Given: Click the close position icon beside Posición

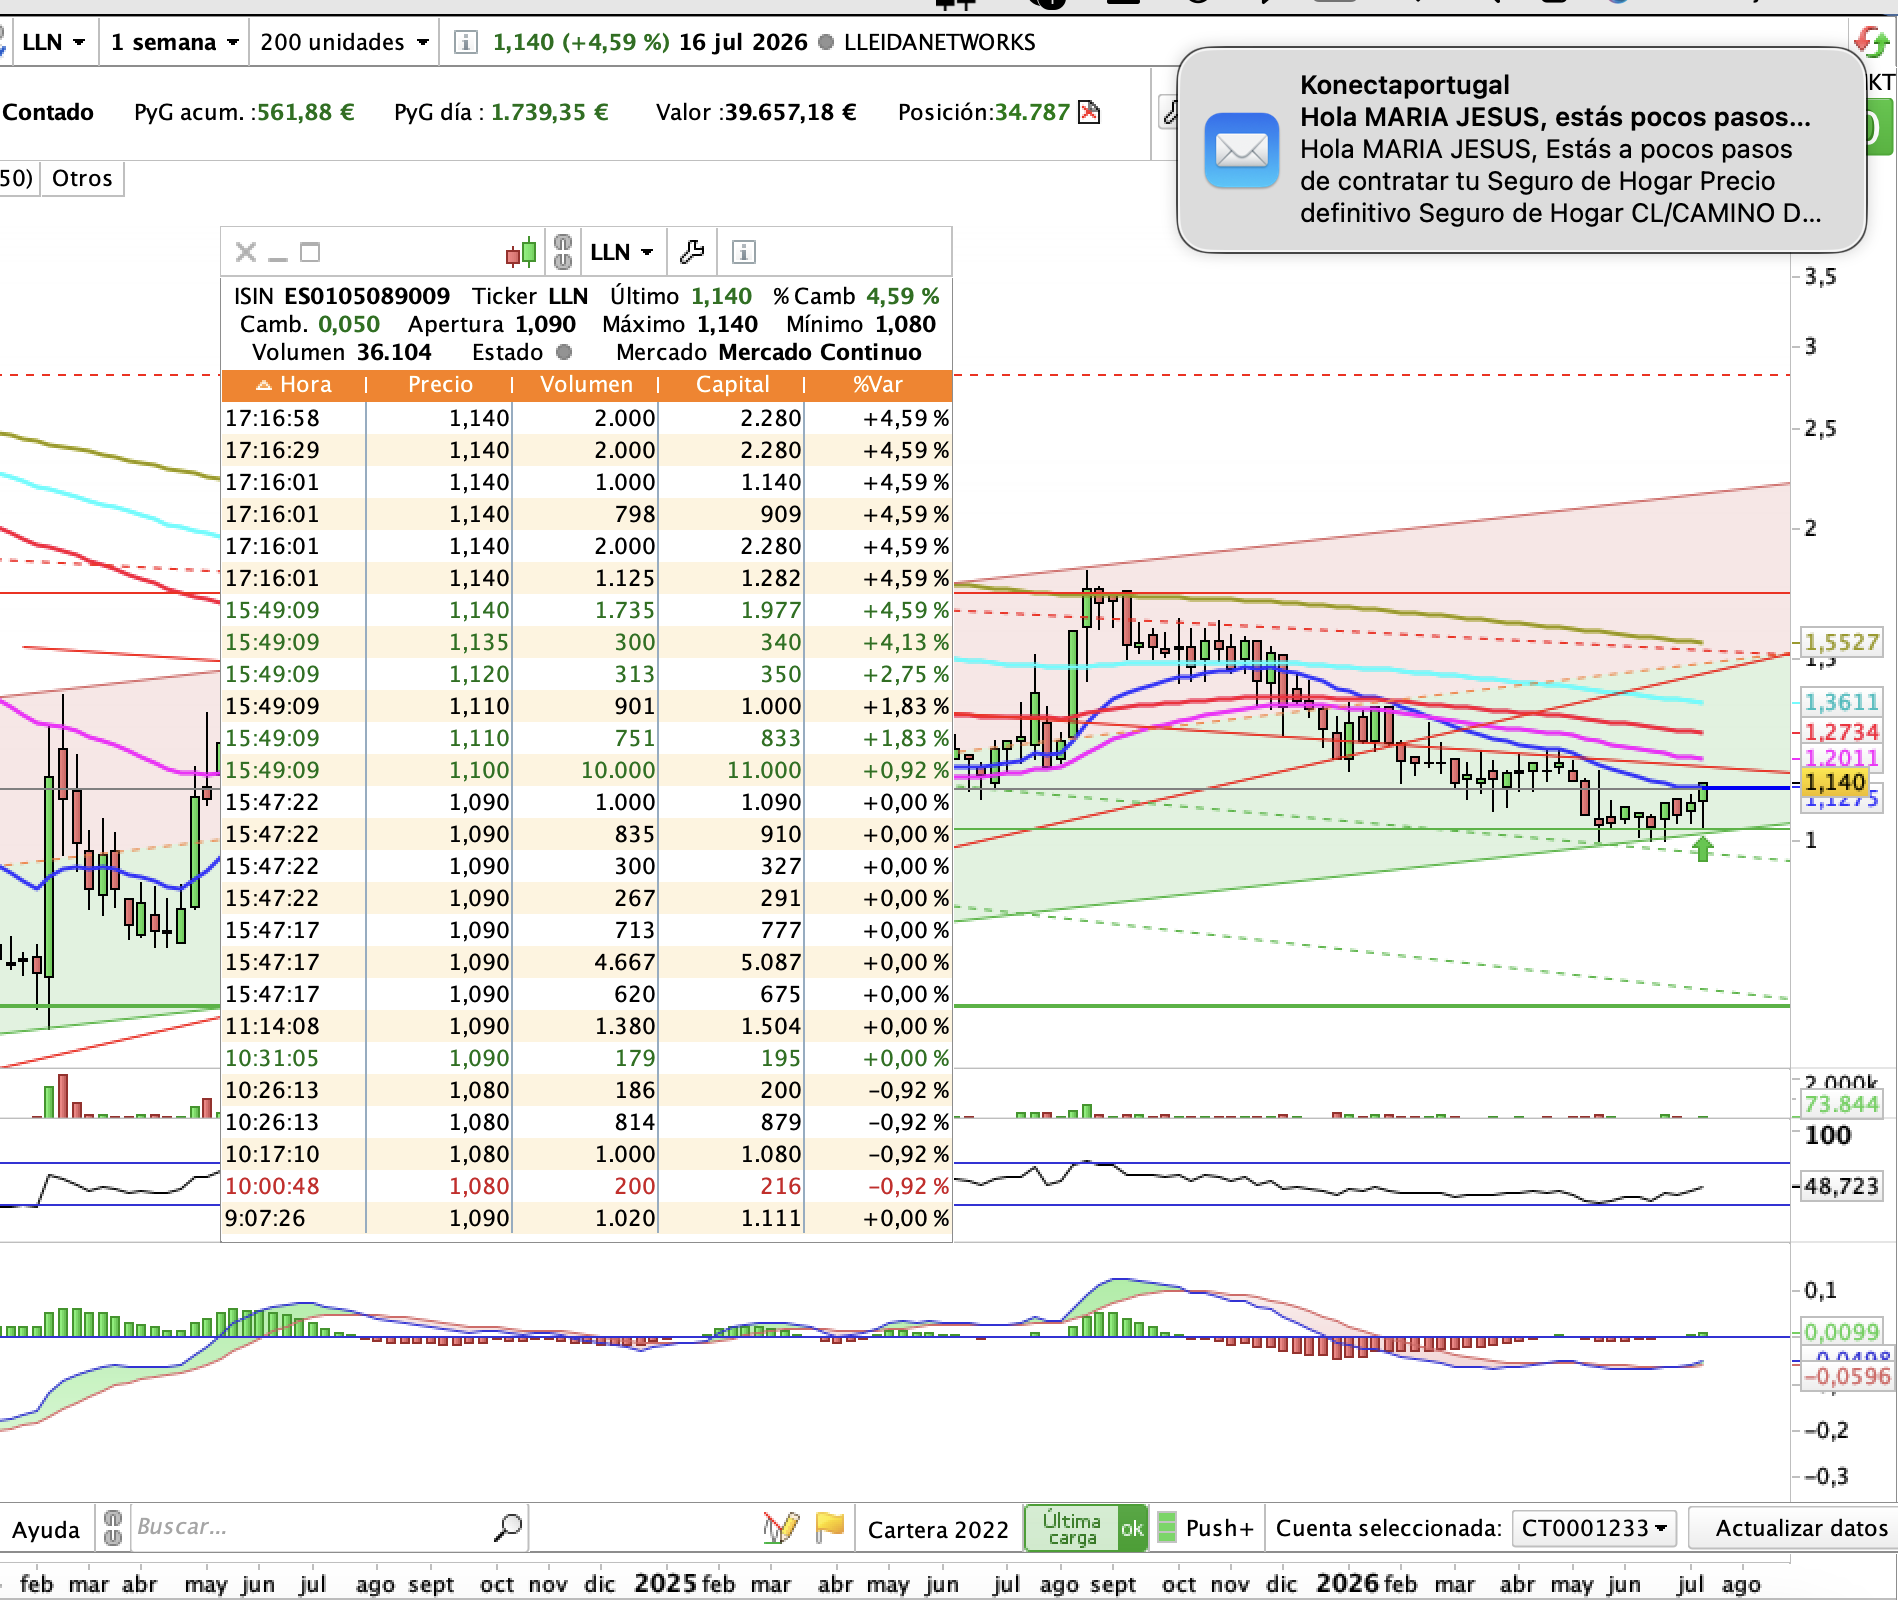Looking at the screenshot, I should click(x=1089, y=112).
